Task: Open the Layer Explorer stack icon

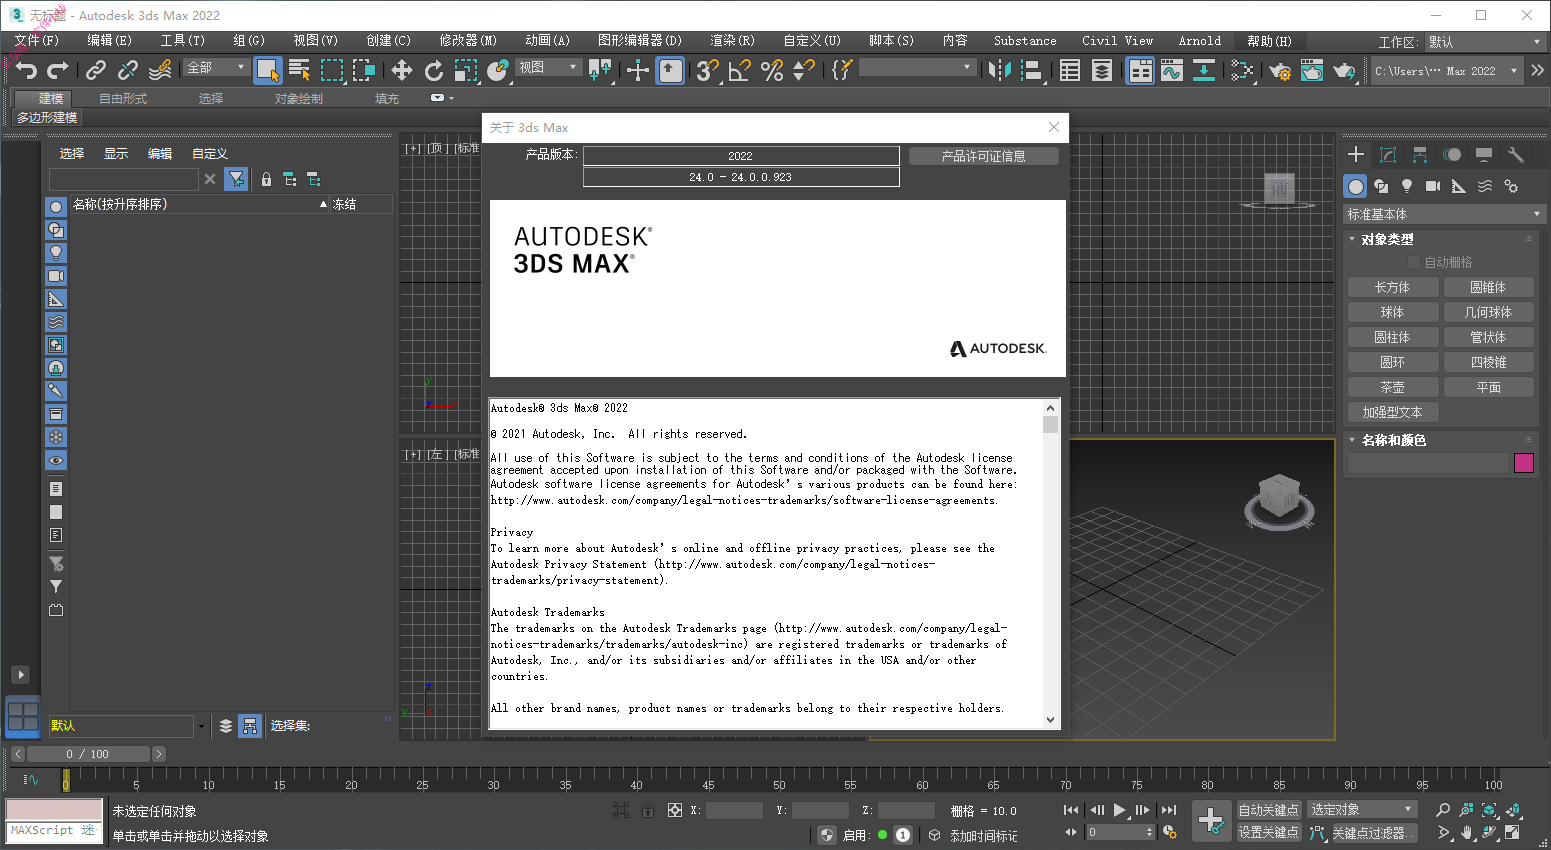Action: tap(1102, 70)
